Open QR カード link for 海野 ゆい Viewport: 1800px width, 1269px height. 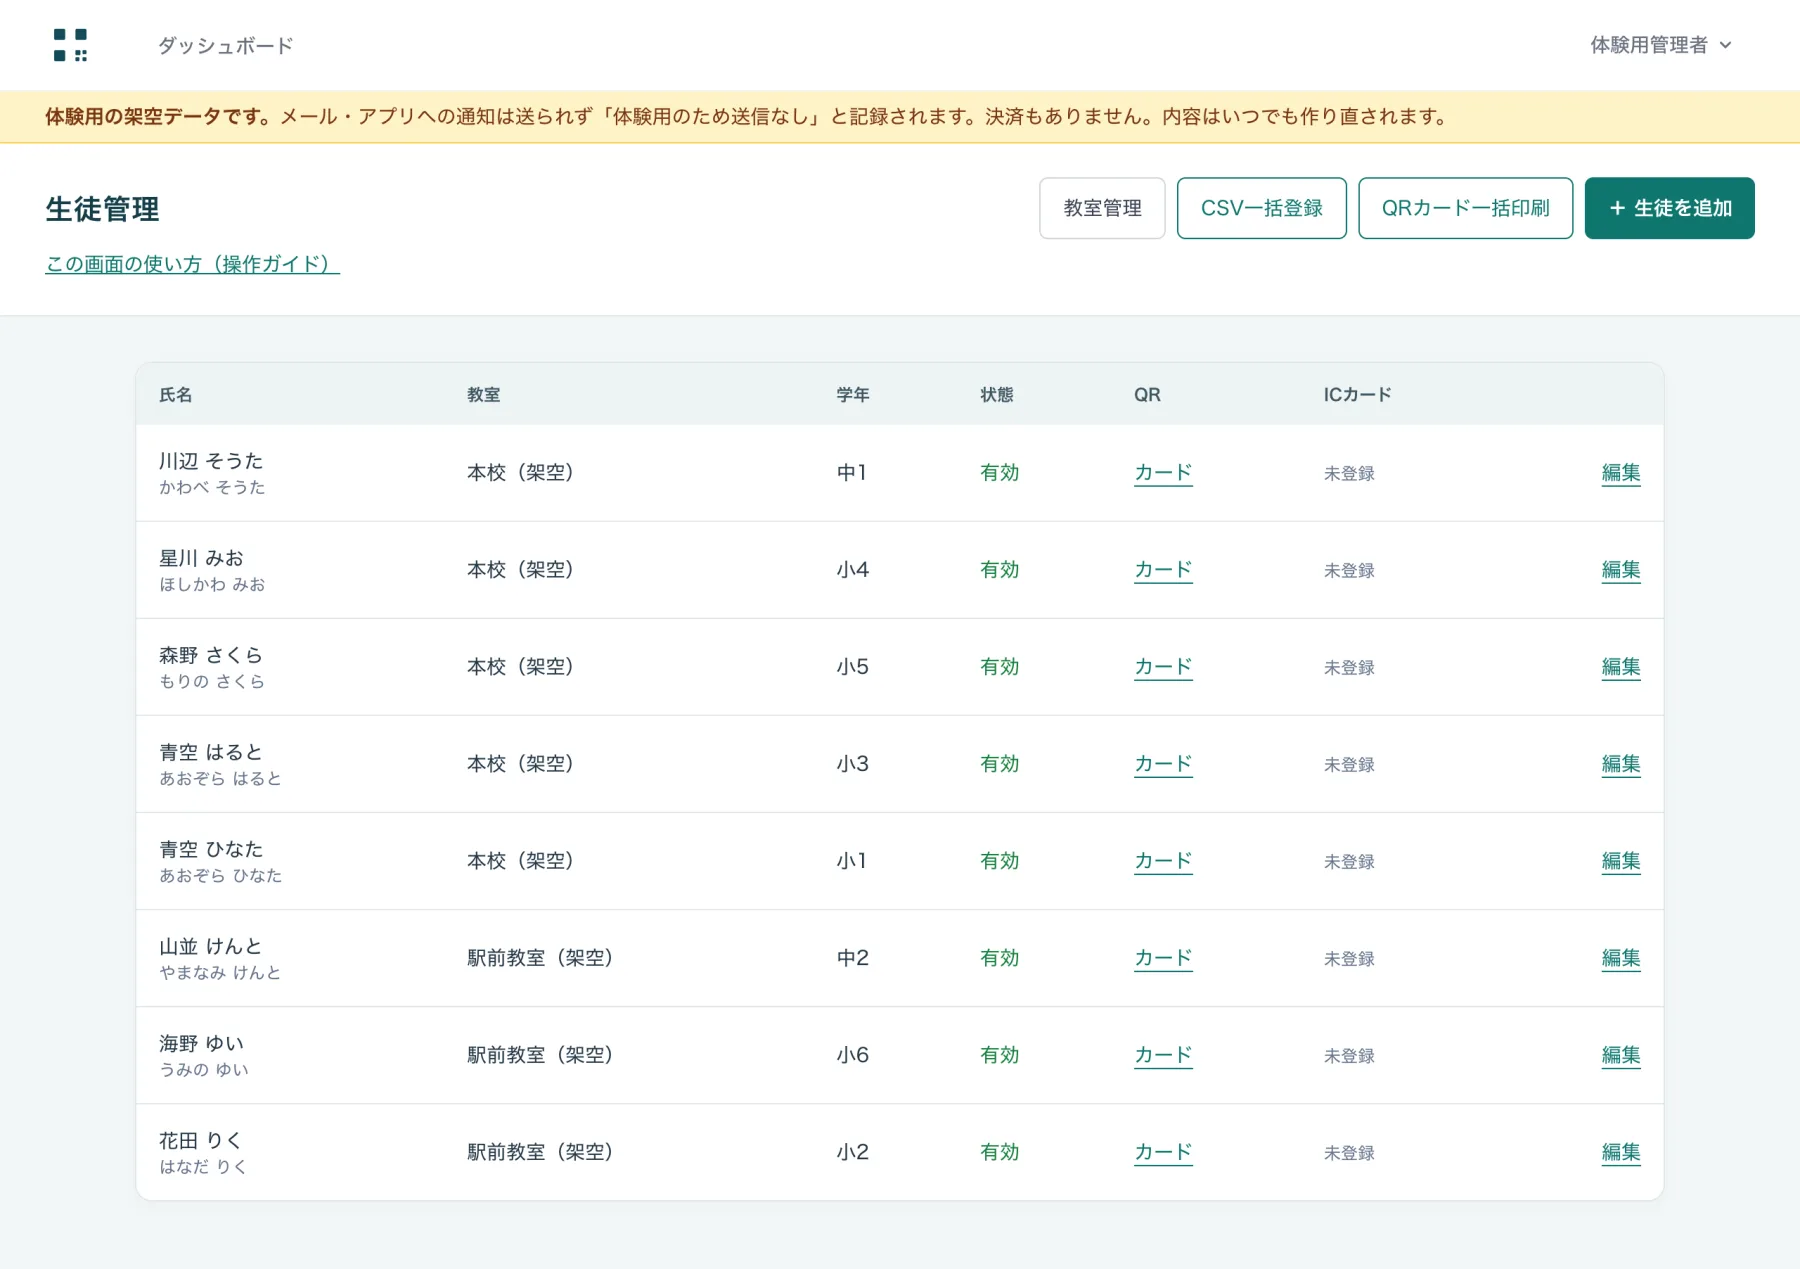point(1163,1054)
